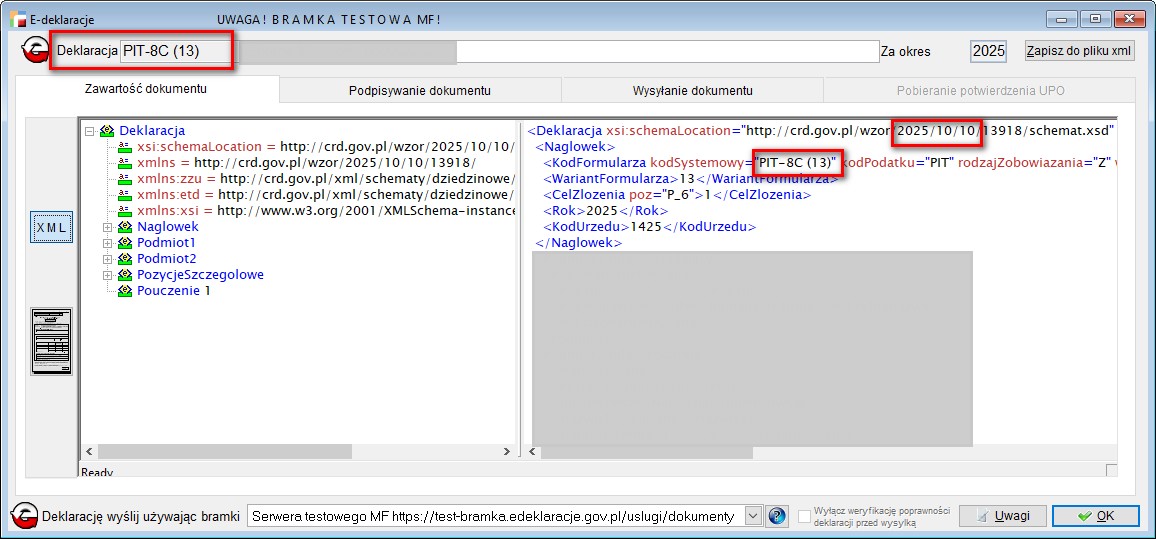The height and width of the screenshot is (539, 1156).
Task: Click the Za okres year field
Action: (988, 51)
